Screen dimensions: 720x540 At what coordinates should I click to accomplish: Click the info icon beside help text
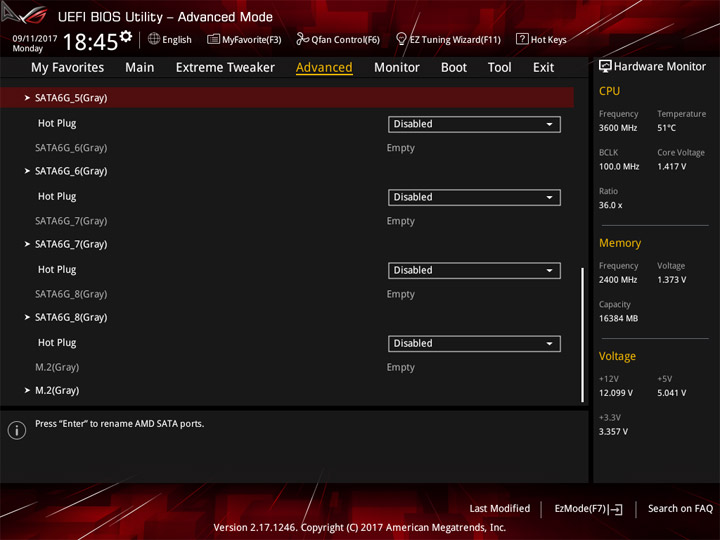click(17, 430)
